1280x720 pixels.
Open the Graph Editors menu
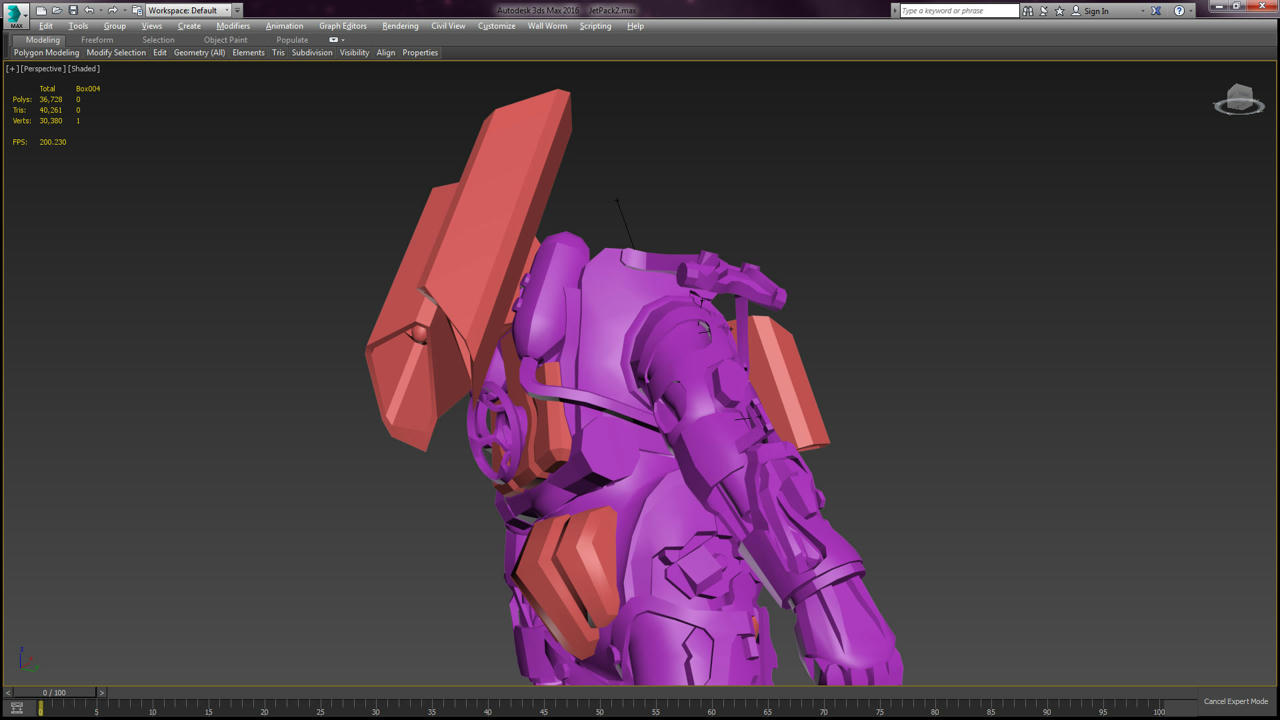coord(343,26)
